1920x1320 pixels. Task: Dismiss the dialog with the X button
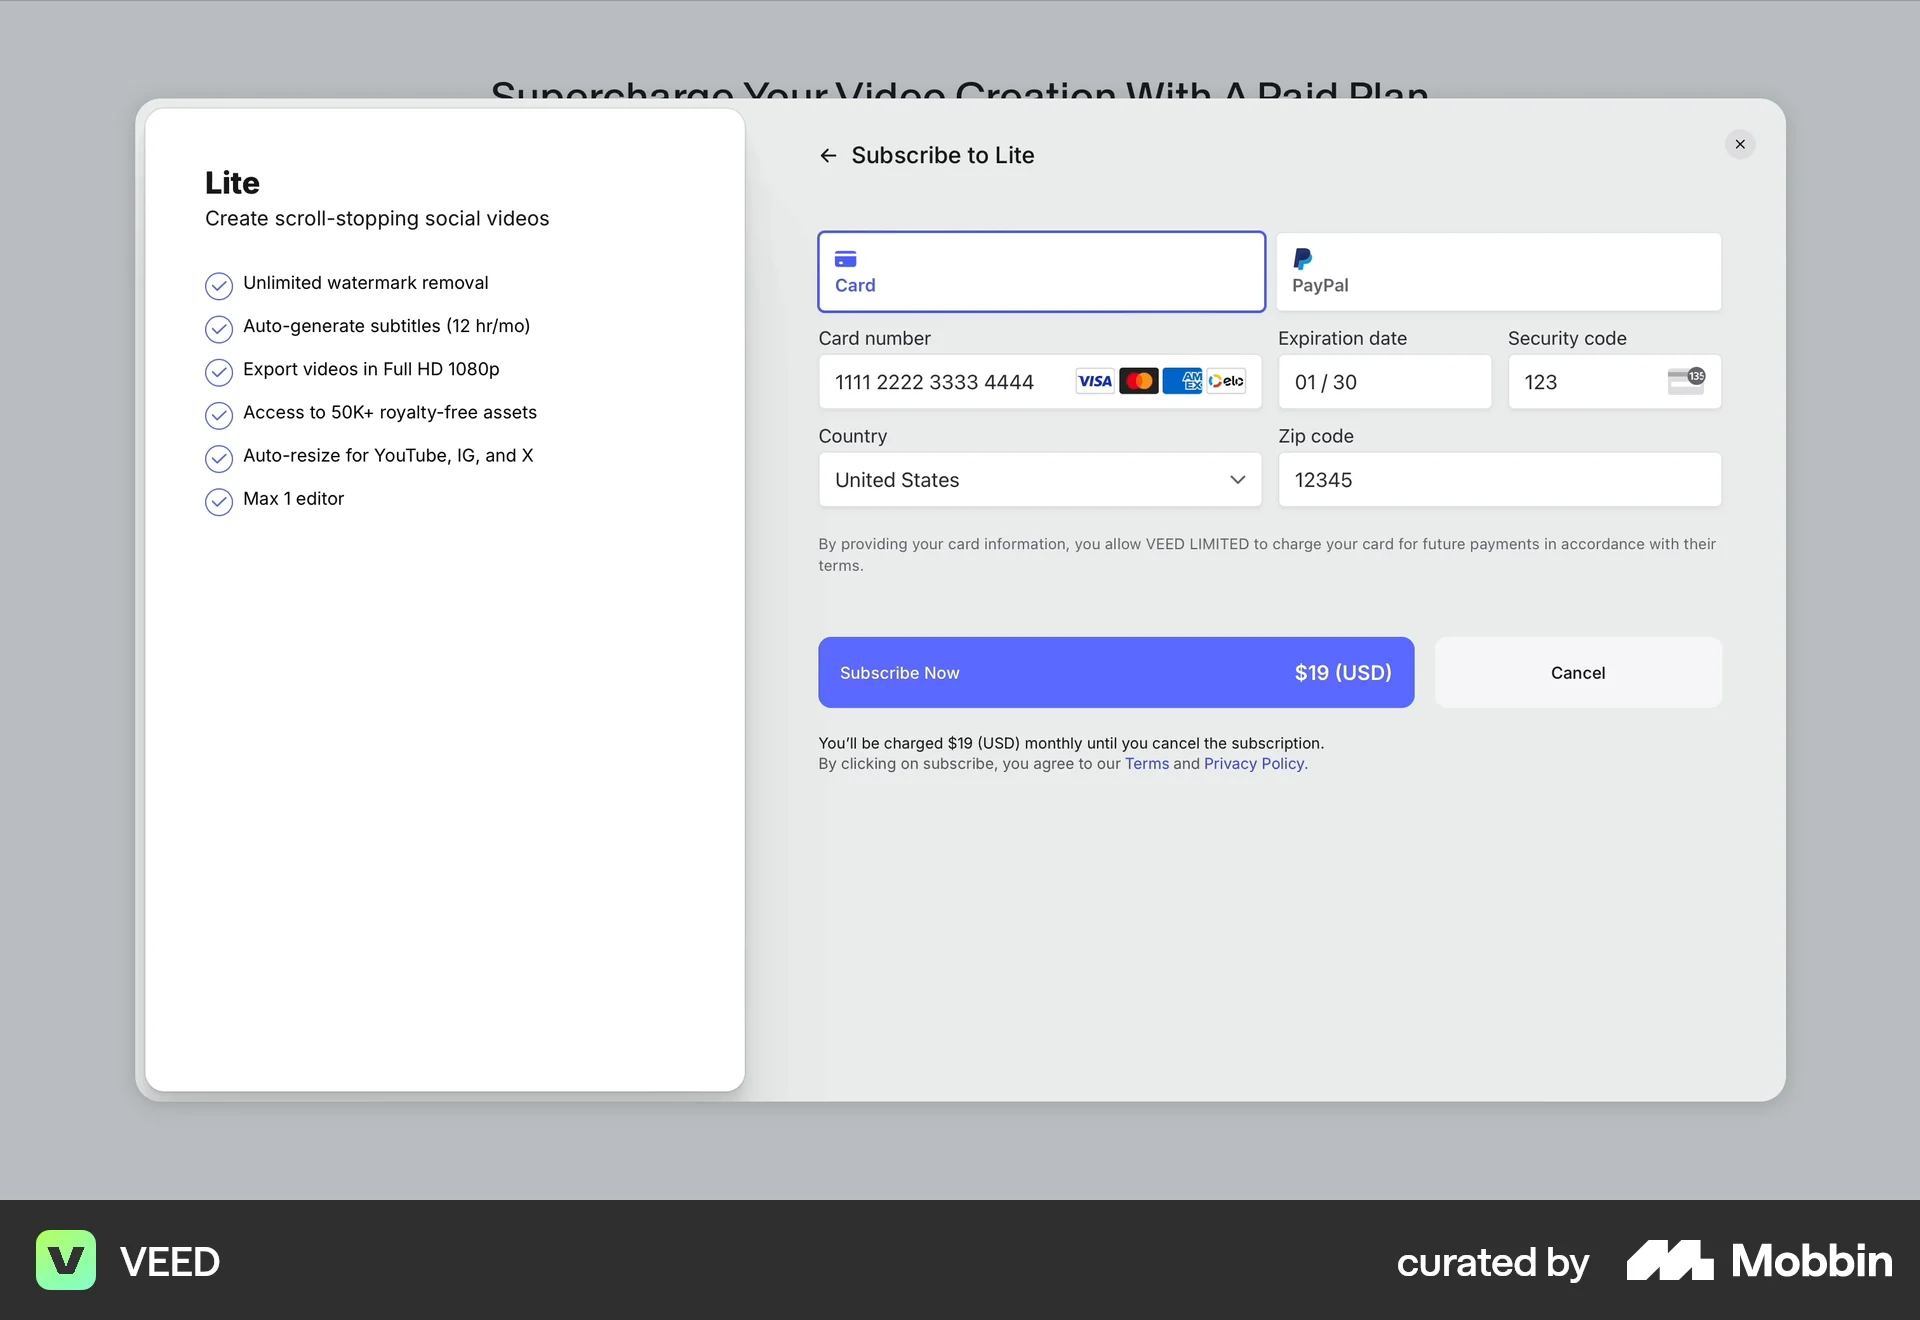[1740, 144]
